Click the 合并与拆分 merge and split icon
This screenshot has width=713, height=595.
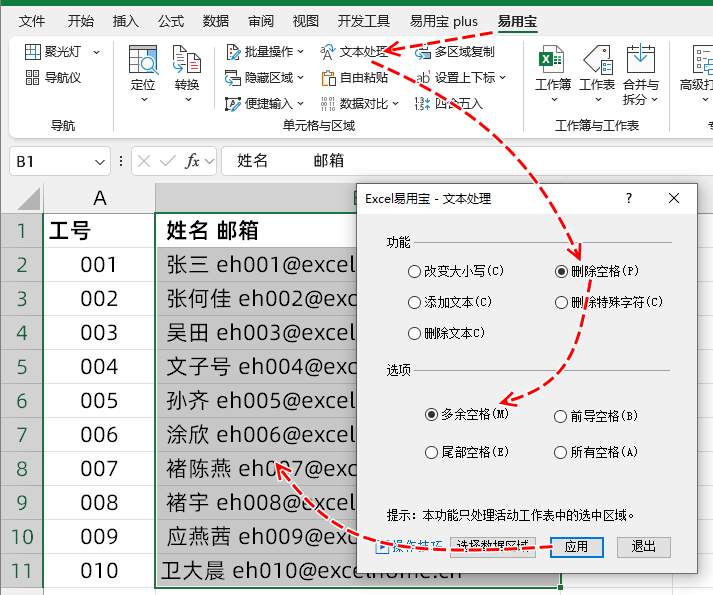640,60
